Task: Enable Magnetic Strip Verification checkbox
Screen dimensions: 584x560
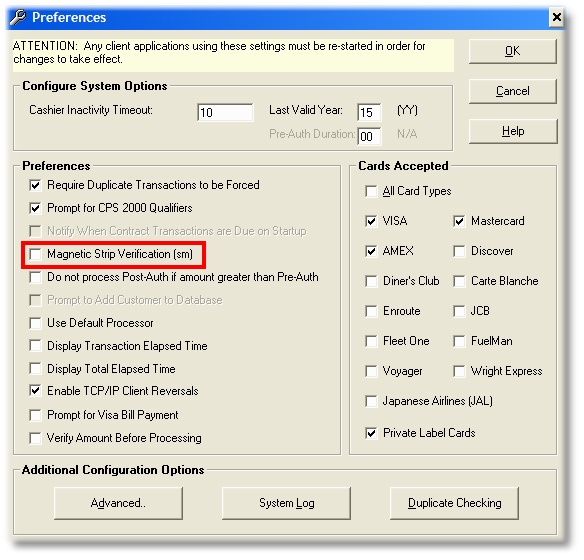Action: [35, 254]
